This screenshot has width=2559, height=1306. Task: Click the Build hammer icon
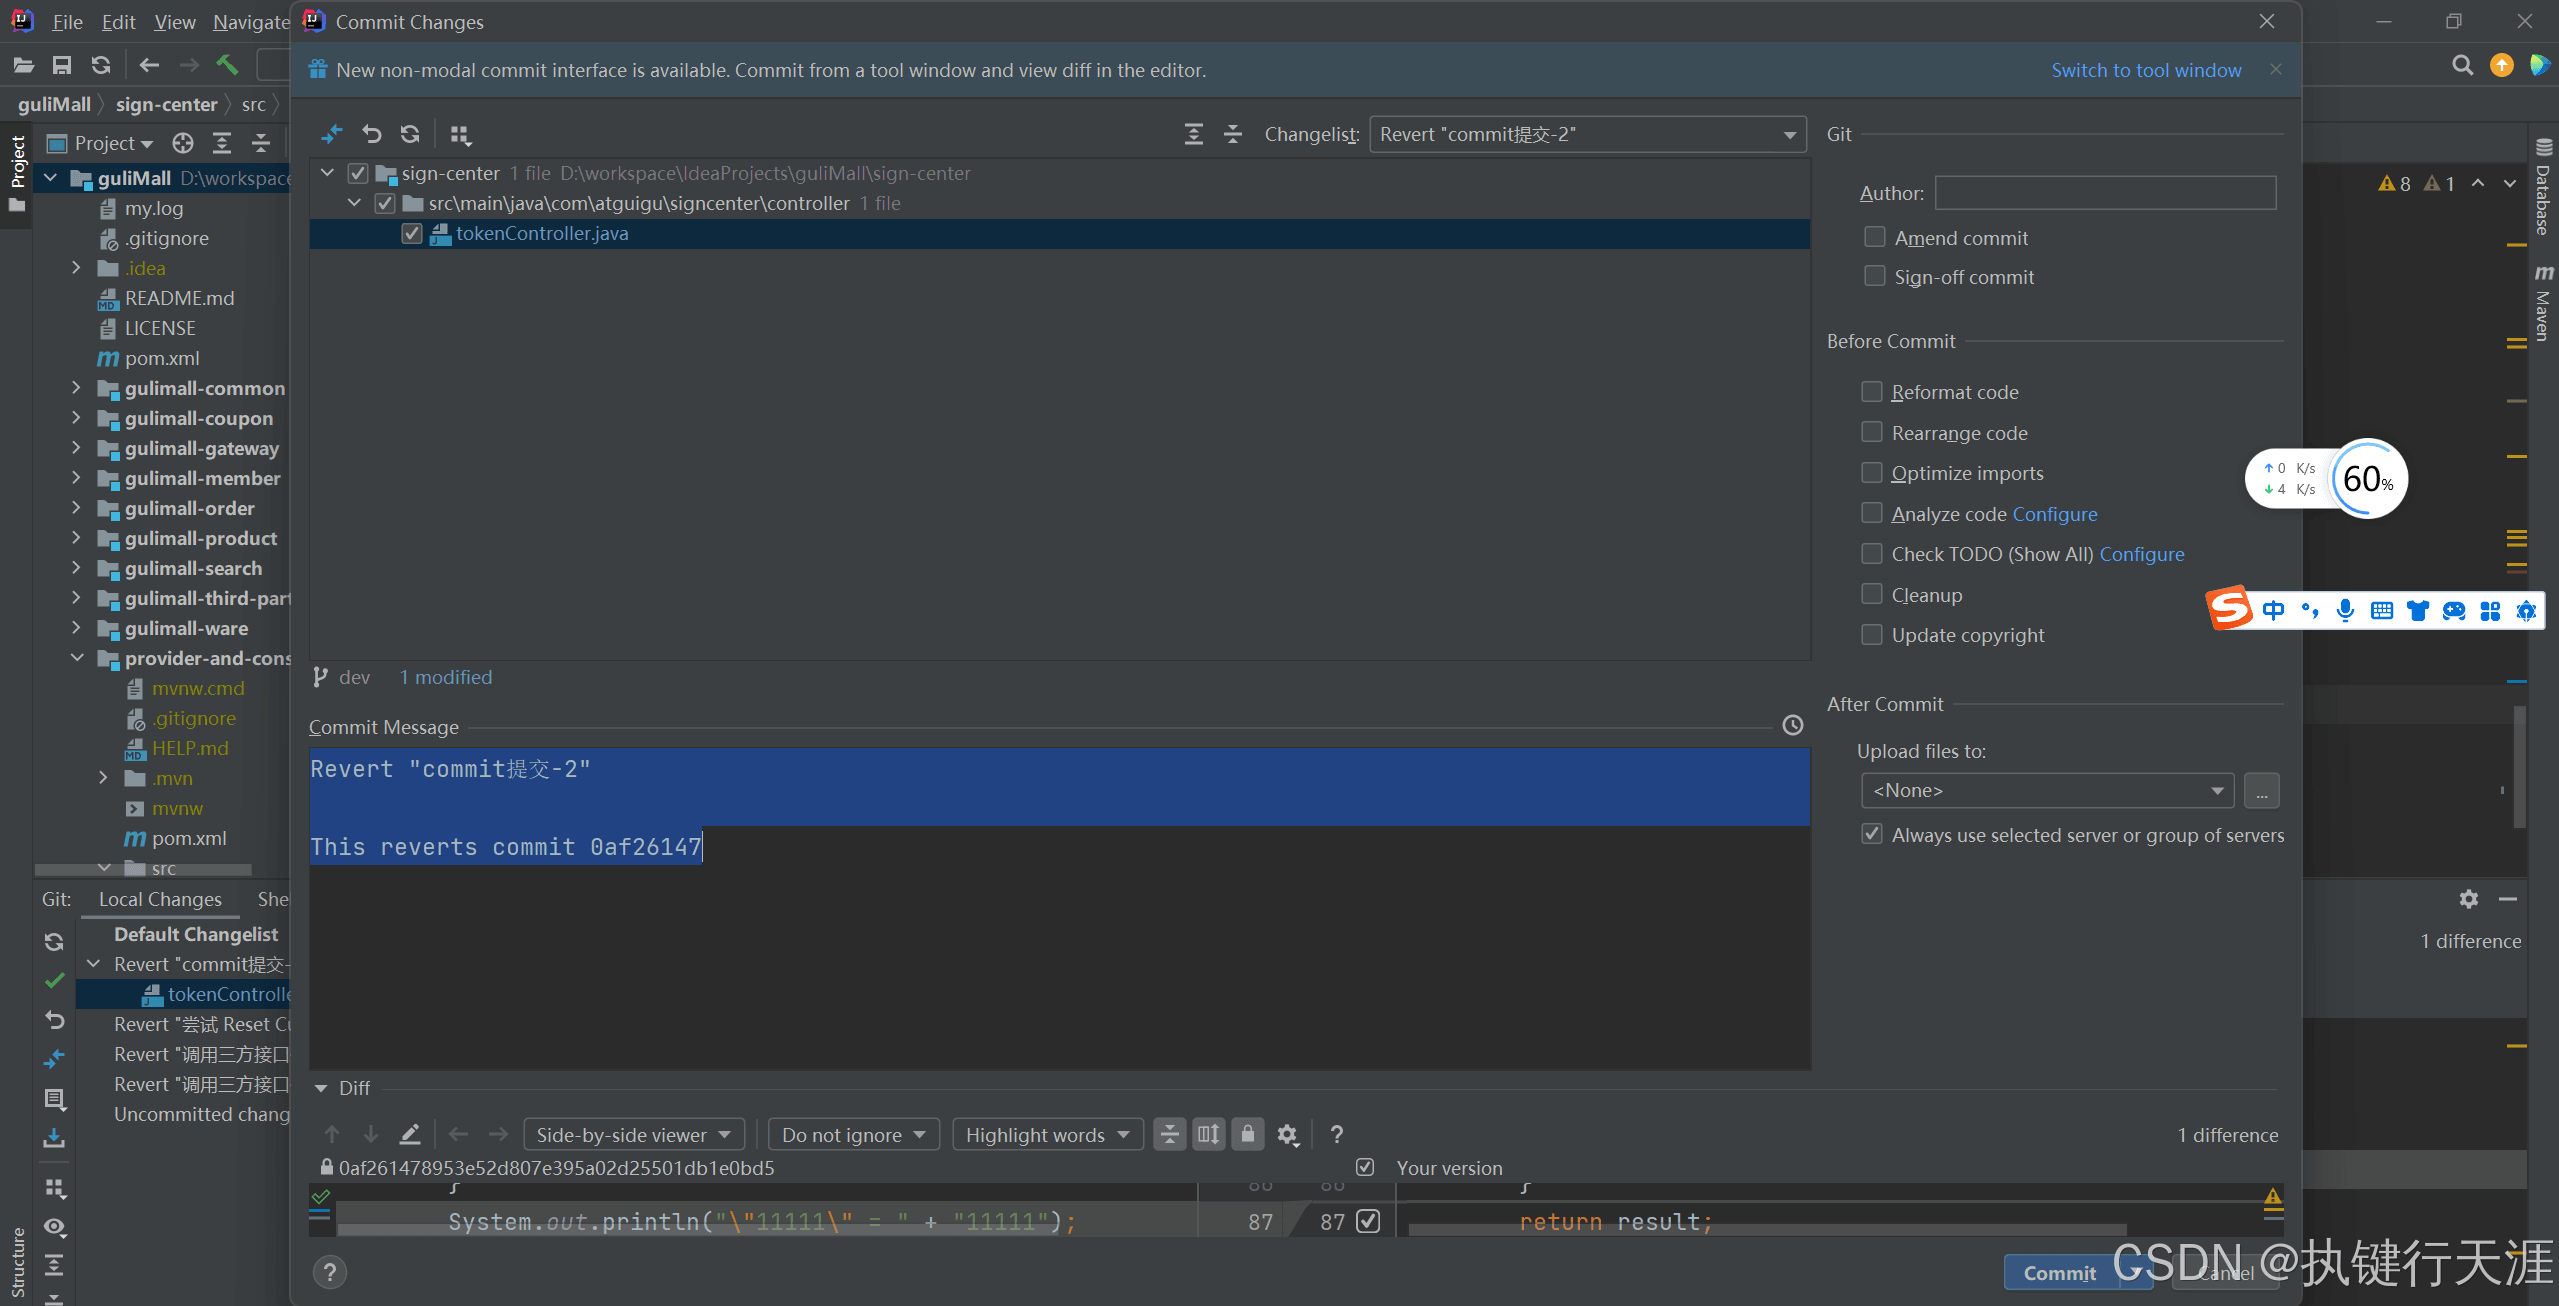click(228, 65)
